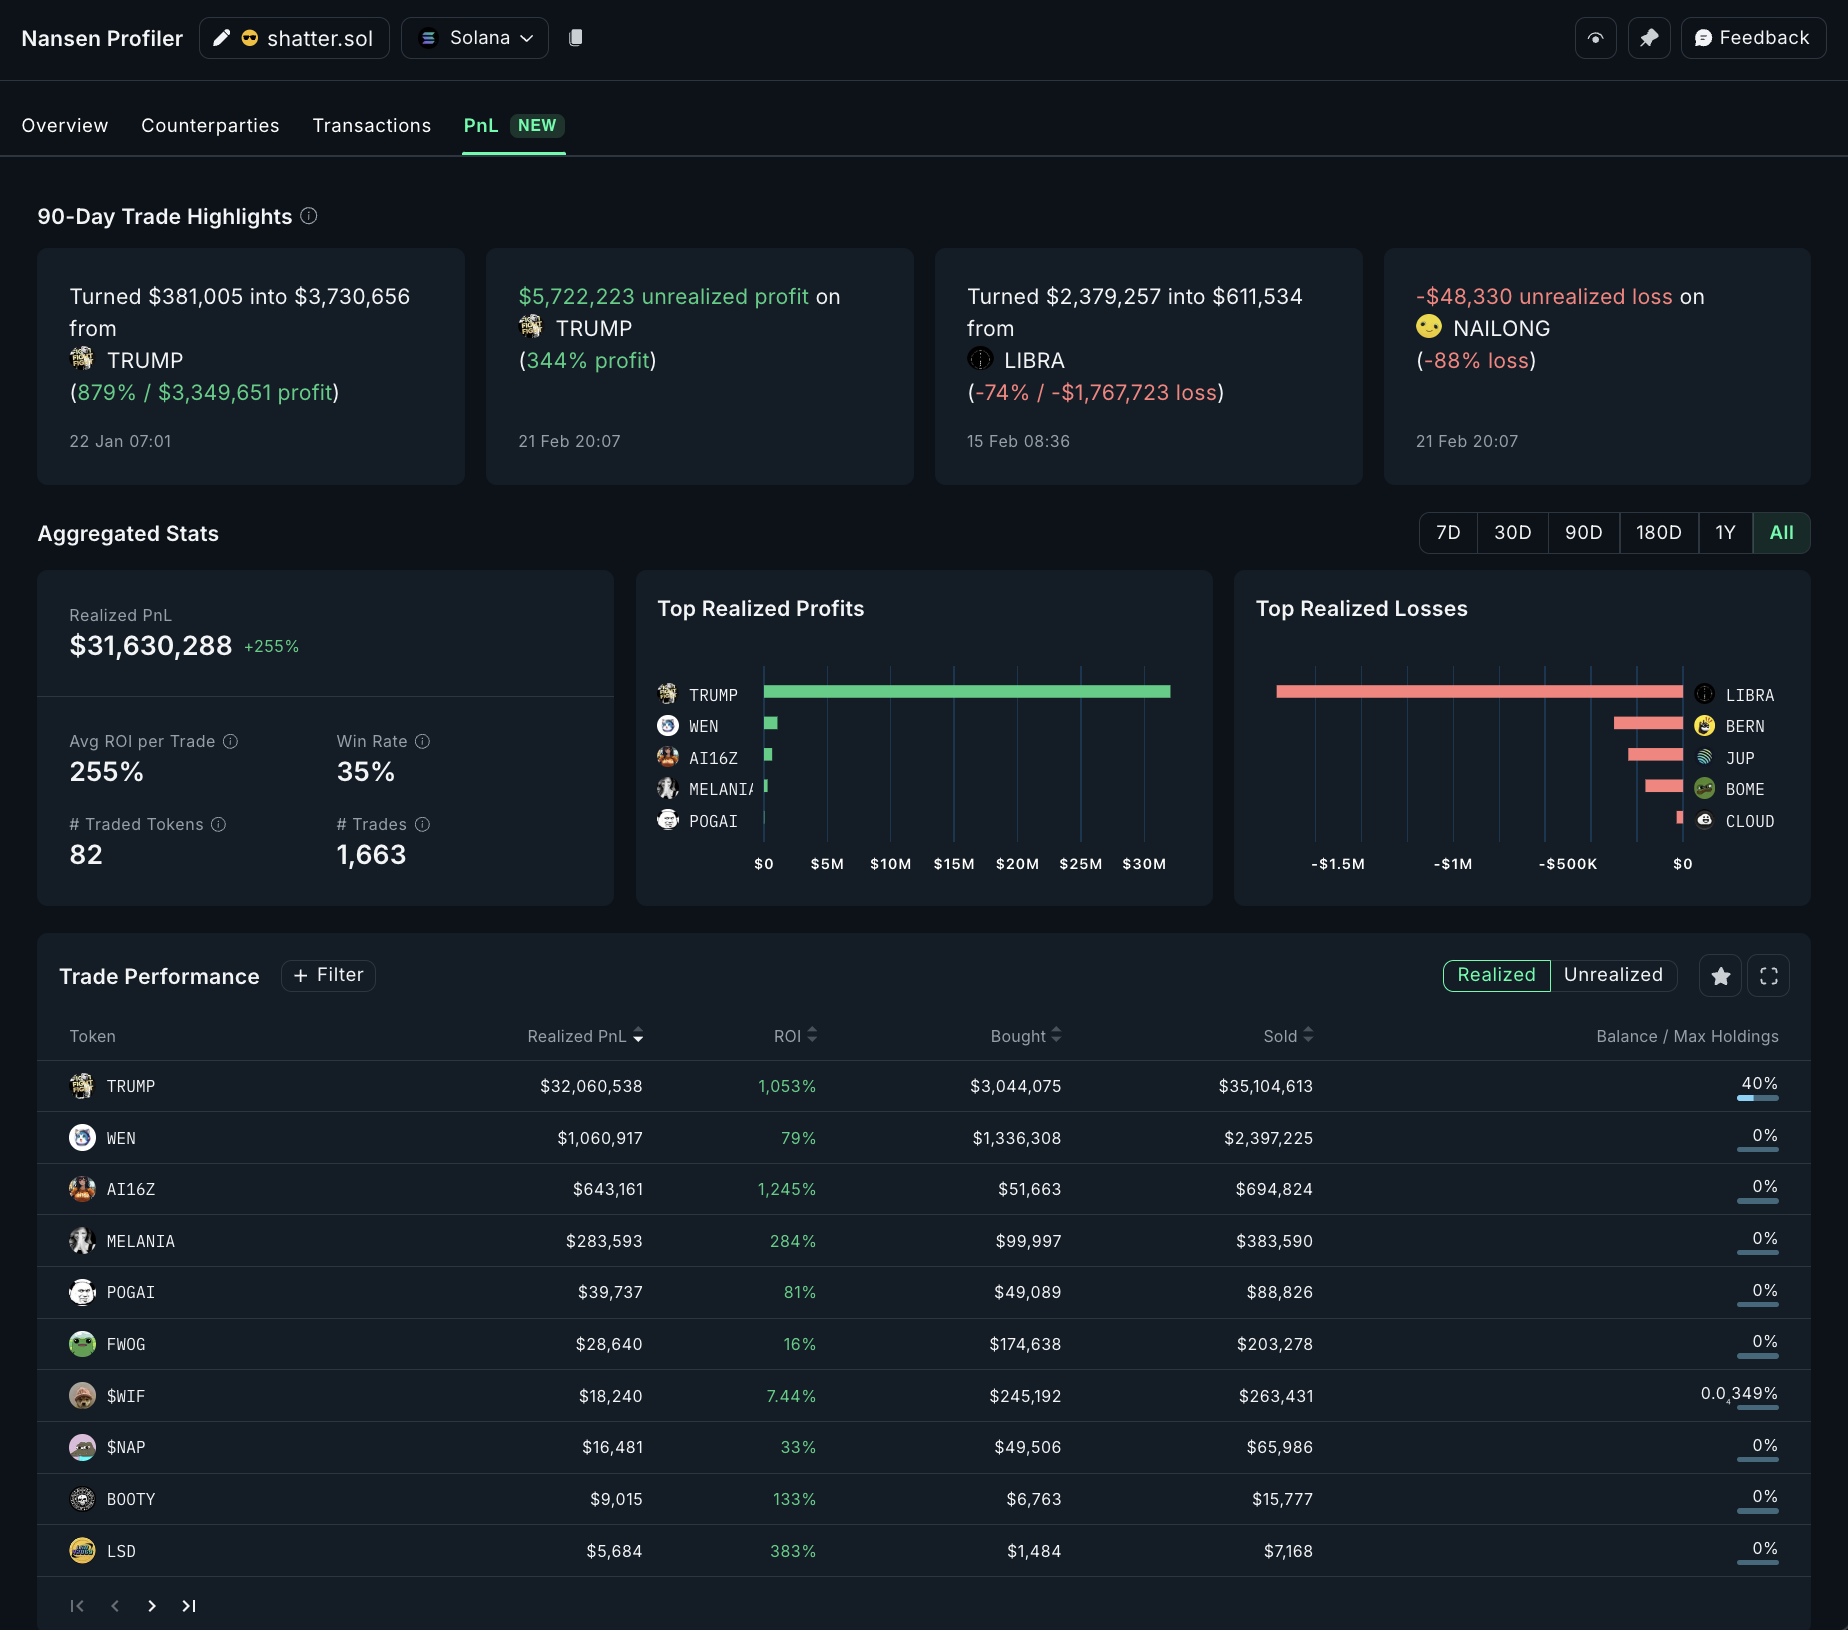Click the info icon next to Win Rate
The width and height of the screenshot is (1848, 1630).
pyautogui.click(x=421, y=741)
